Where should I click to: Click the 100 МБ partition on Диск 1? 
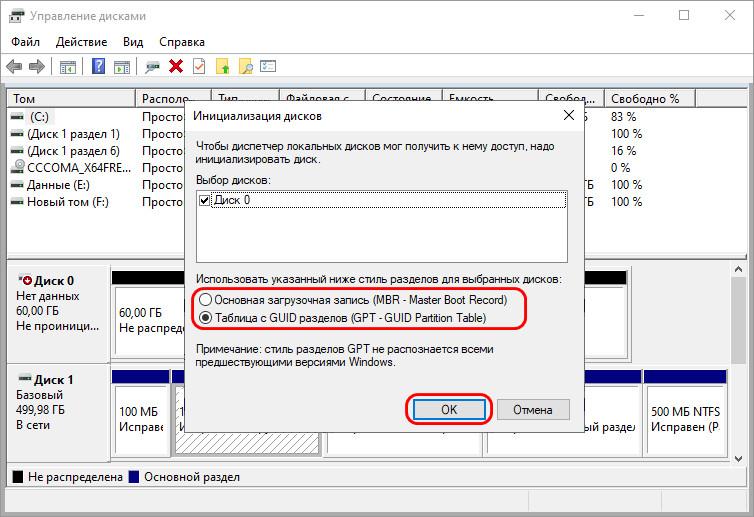coord(140,419)
